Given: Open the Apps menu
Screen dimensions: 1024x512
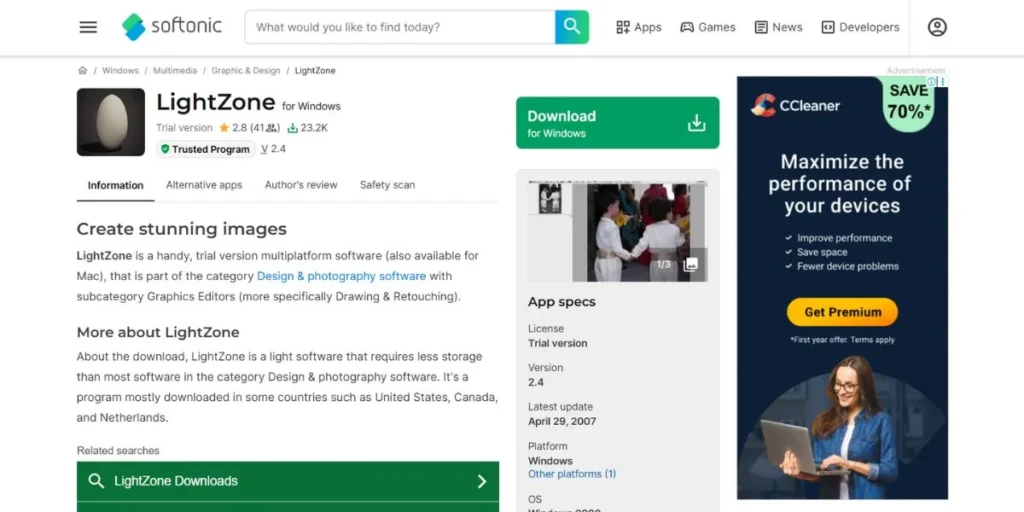Looking at the screenshot, I should pyautogui.click(x=638, y=27).
